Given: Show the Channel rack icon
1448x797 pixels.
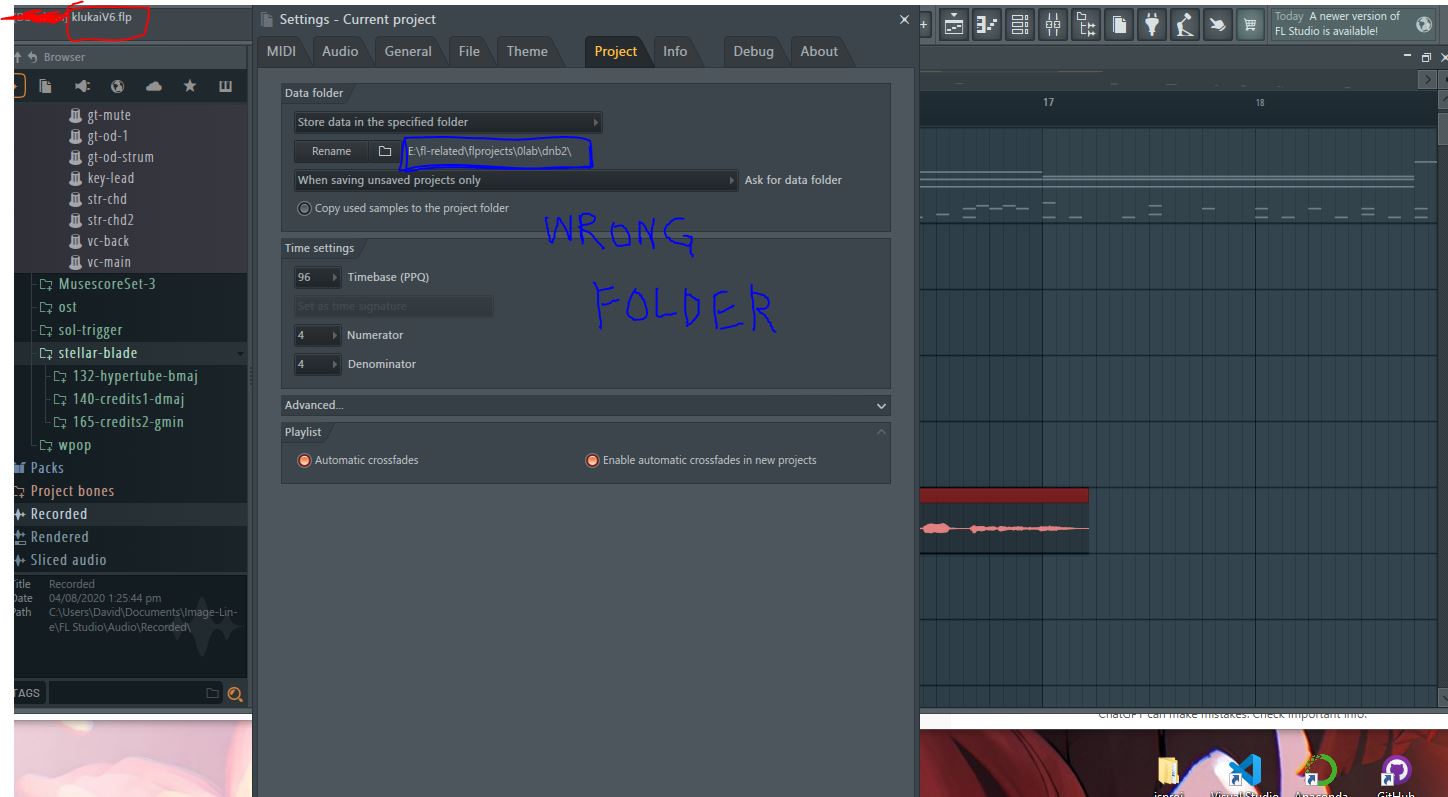Looking at the screenshot, I should [x=1020, y=24].
